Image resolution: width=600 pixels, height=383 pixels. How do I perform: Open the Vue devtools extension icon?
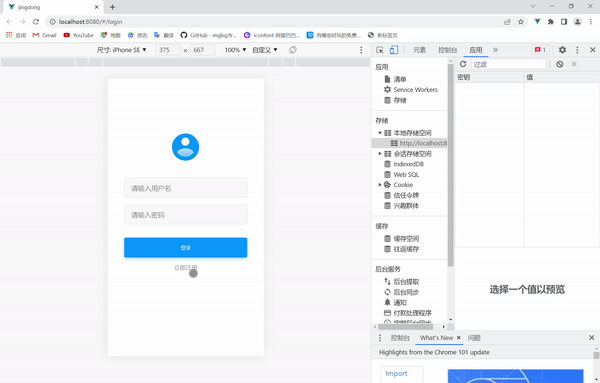(537, 21)
